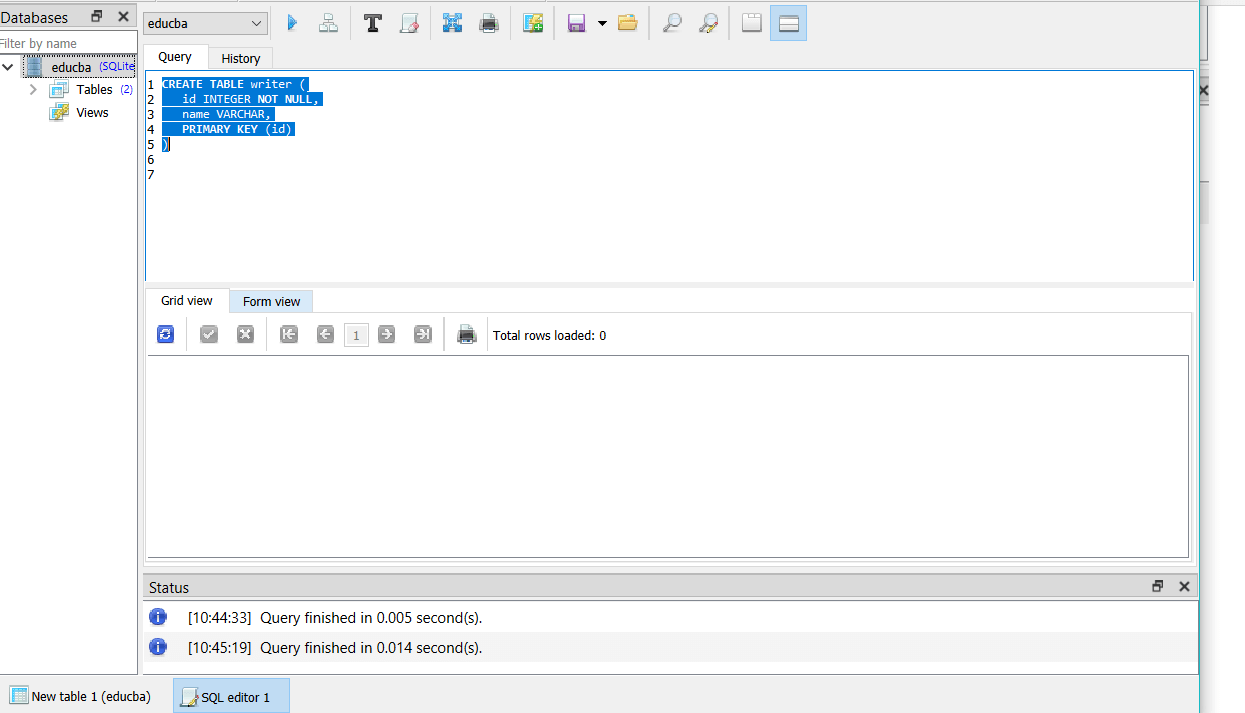Switch to SQL editor 1 window
This screenshot has width=1245, height=713.
[231, 696]
